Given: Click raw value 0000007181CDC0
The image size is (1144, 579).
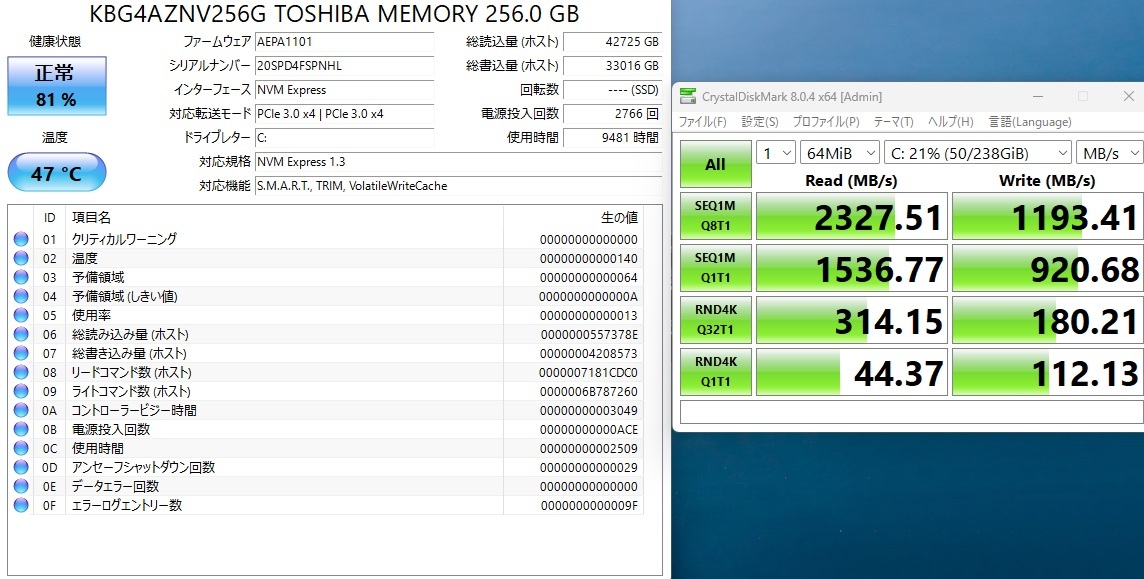Looking at the screenshot, I should 588,373.
